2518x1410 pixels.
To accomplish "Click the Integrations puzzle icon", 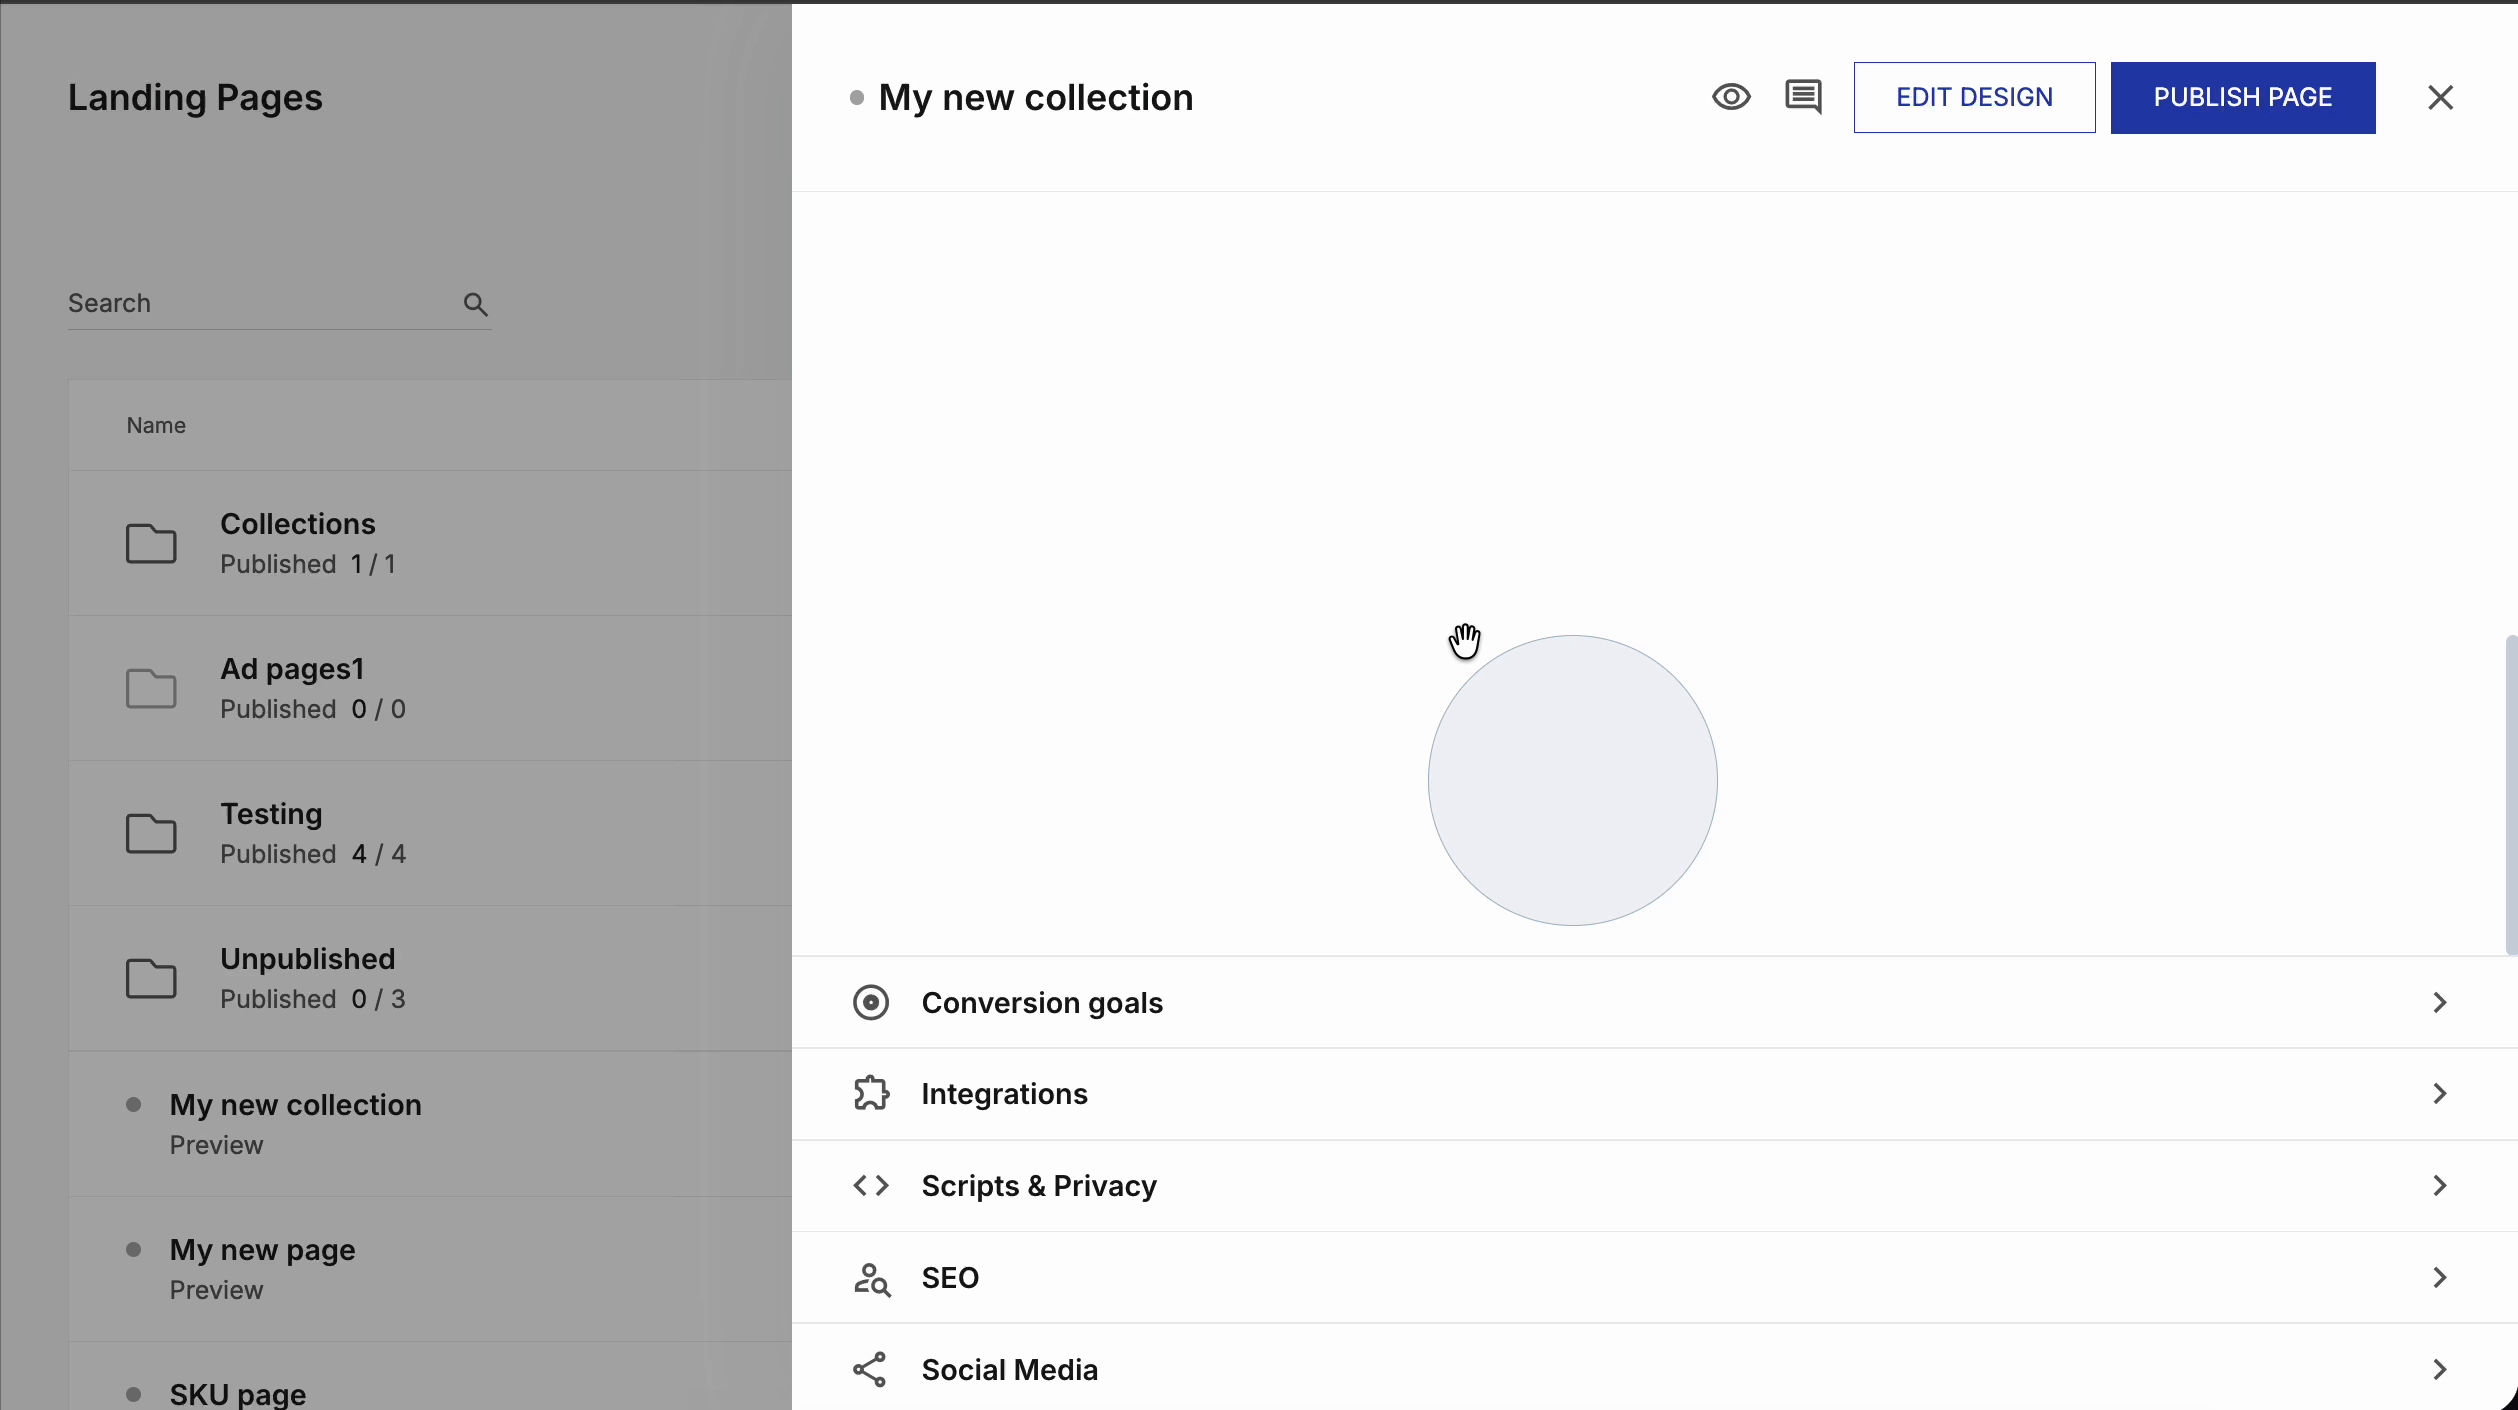I will point(870,1093).
